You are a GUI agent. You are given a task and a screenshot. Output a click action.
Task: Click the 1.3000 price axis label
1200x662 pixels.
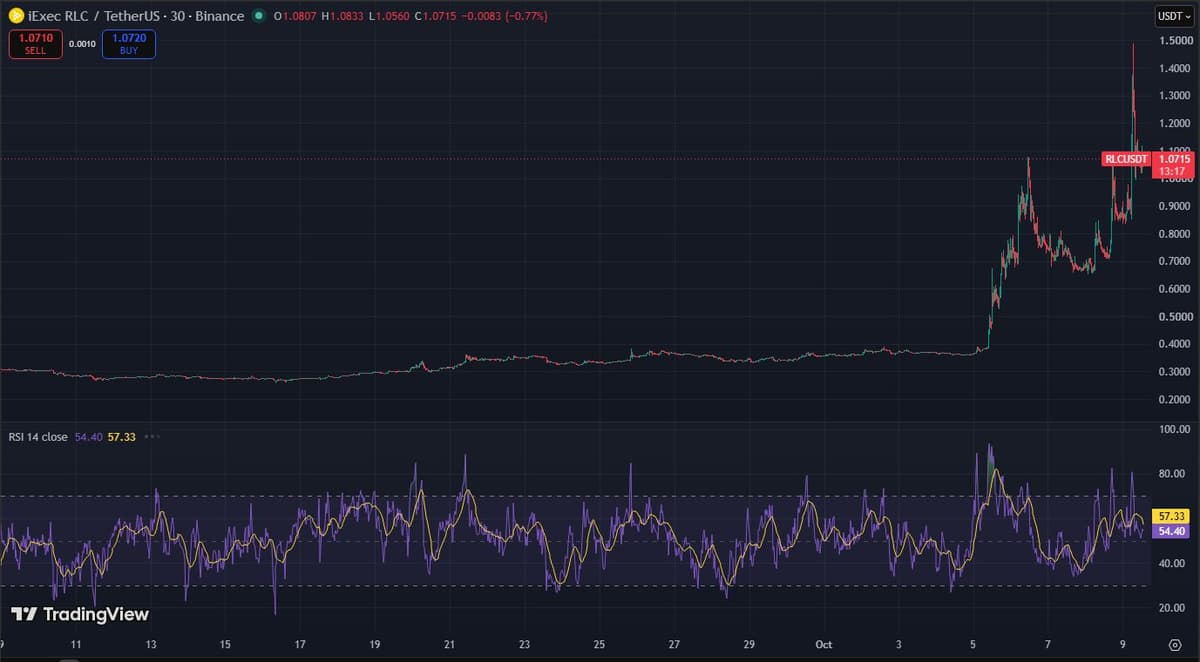(x=1174, y=96)
